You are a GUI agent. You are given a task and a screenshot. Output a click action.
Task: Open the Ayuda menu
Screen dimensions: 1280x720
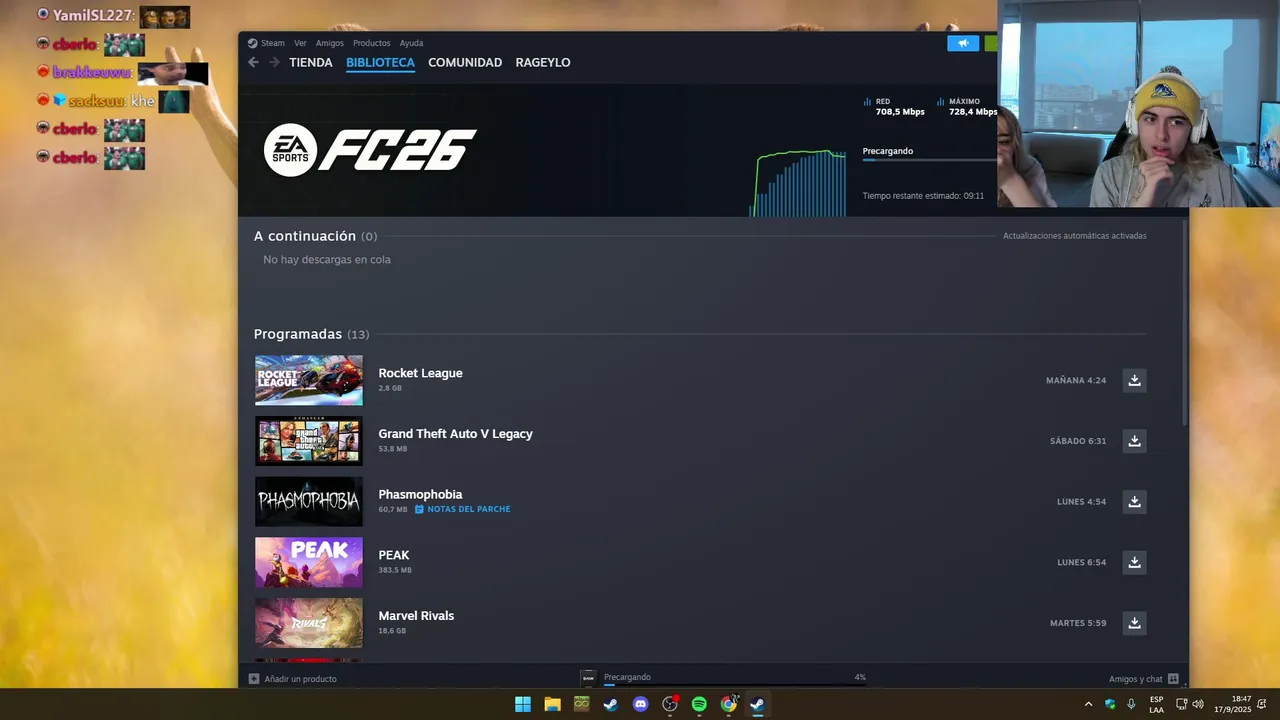coord(412,43)
